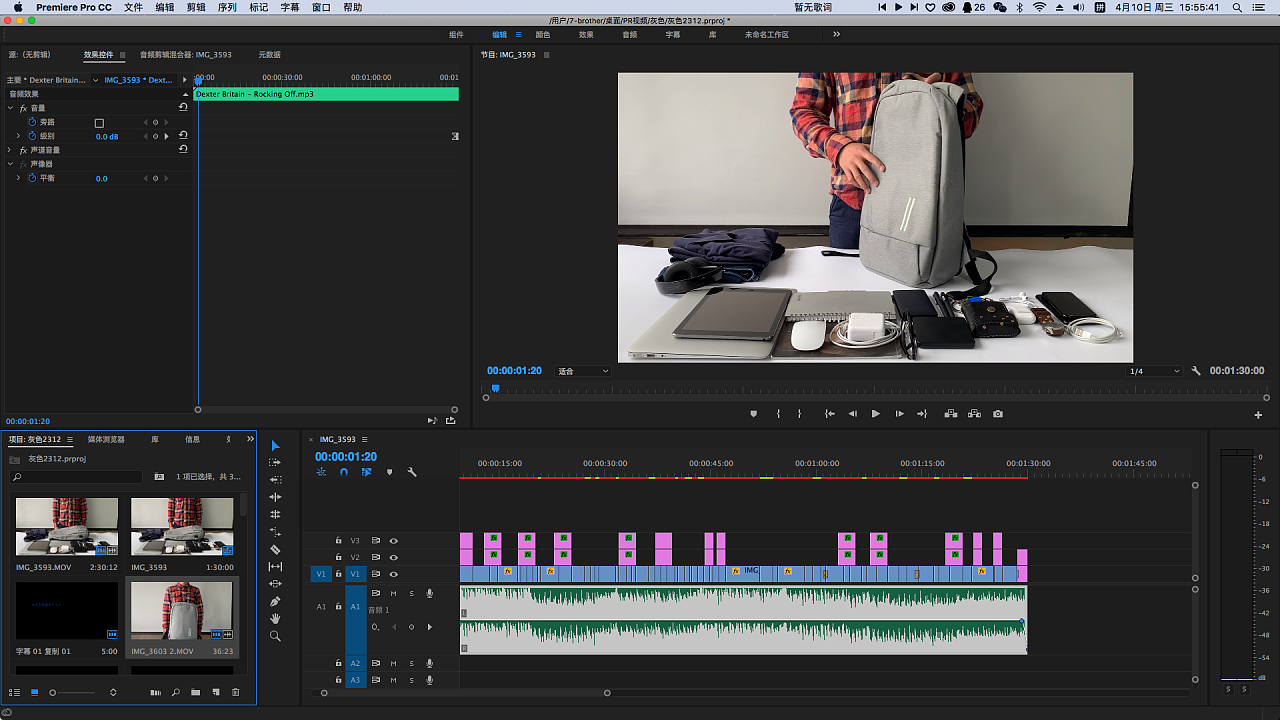Viewport: 1280px width, 720px height.
Task: Mute audio track A1
Action: 394,594
